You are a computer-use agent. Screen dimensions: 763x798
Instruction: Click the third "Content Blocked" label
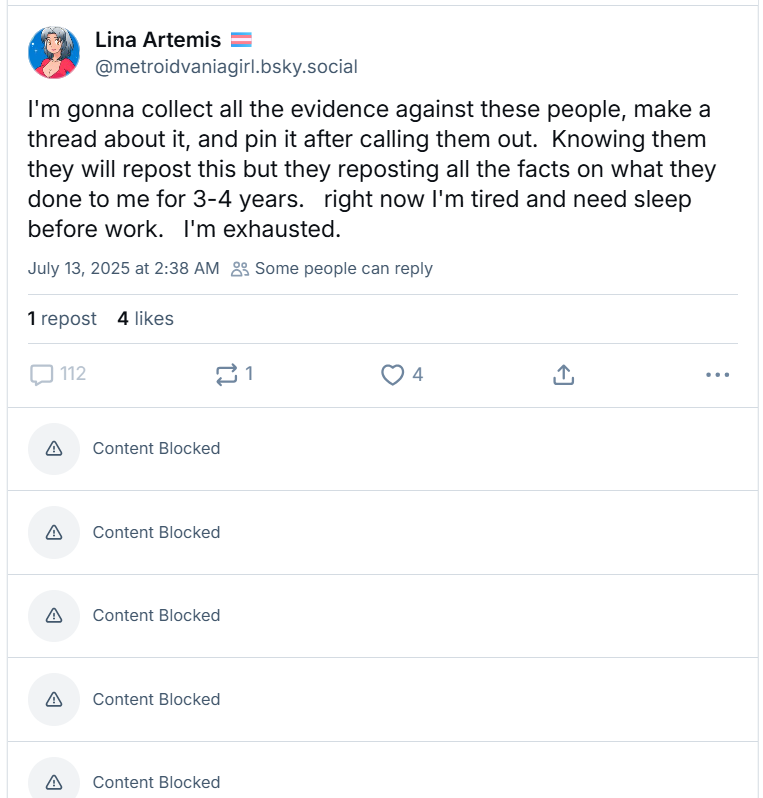click(156, 615)
